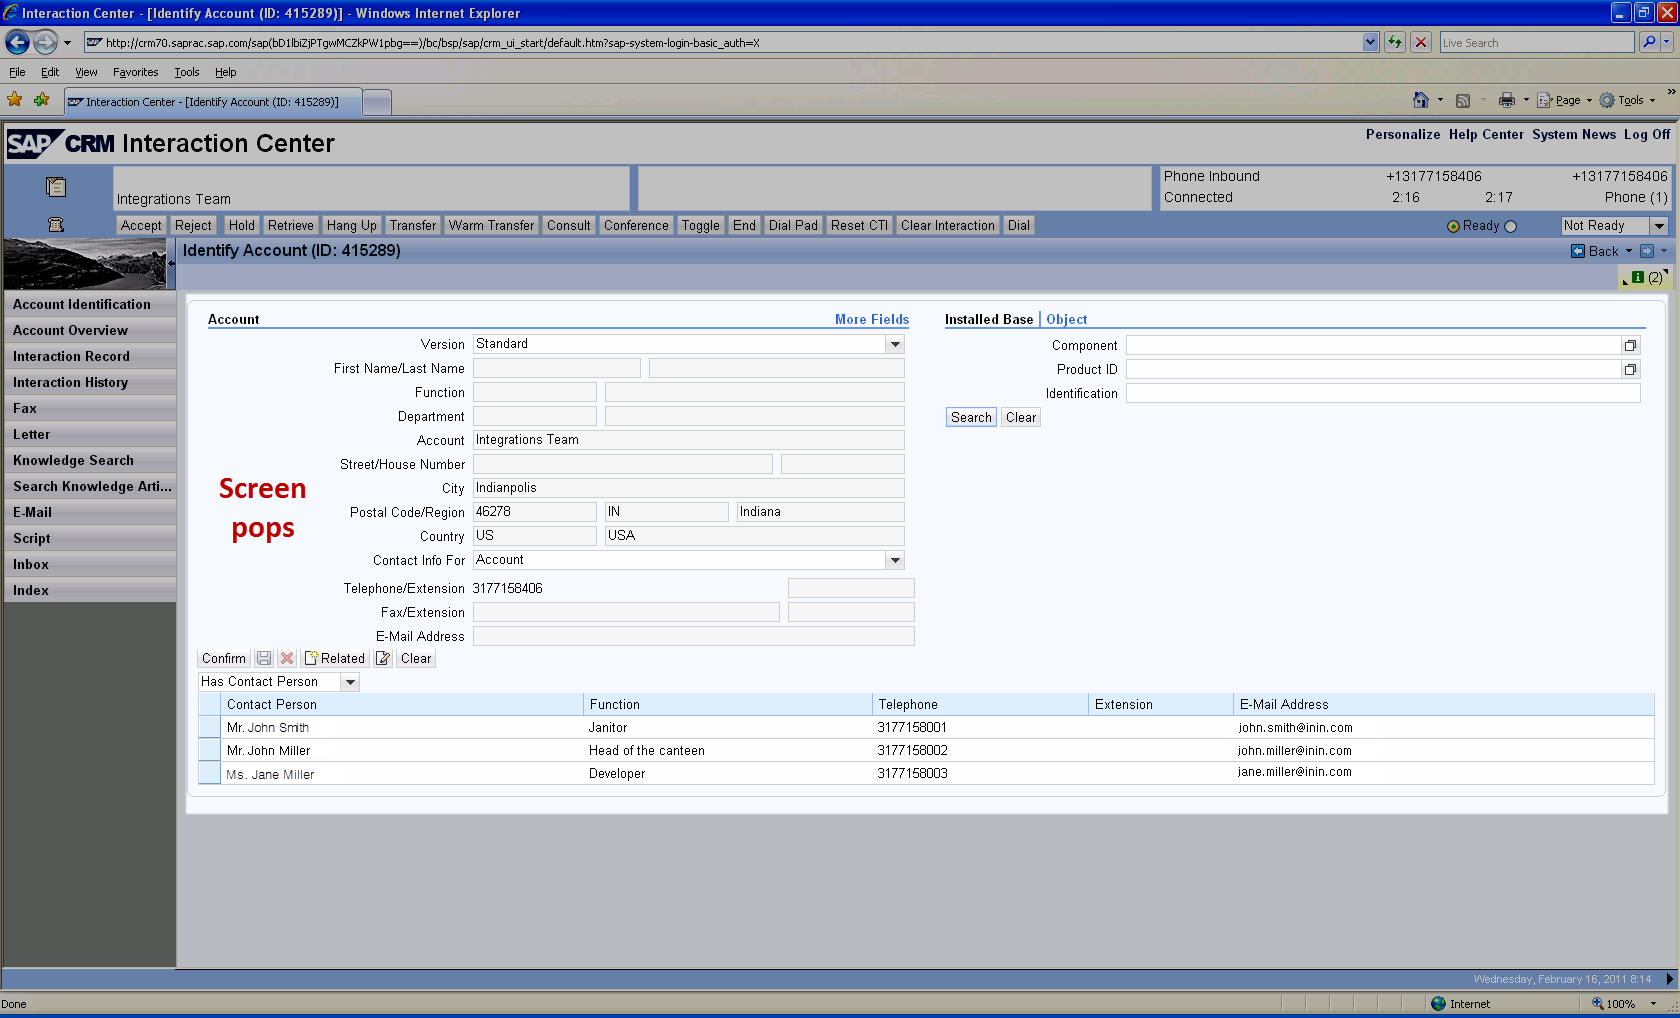This screenshot has height=1018, width=1680.
Task: Click the save floppy disk icon beside Confirm
Action: [x=264, y=658]
